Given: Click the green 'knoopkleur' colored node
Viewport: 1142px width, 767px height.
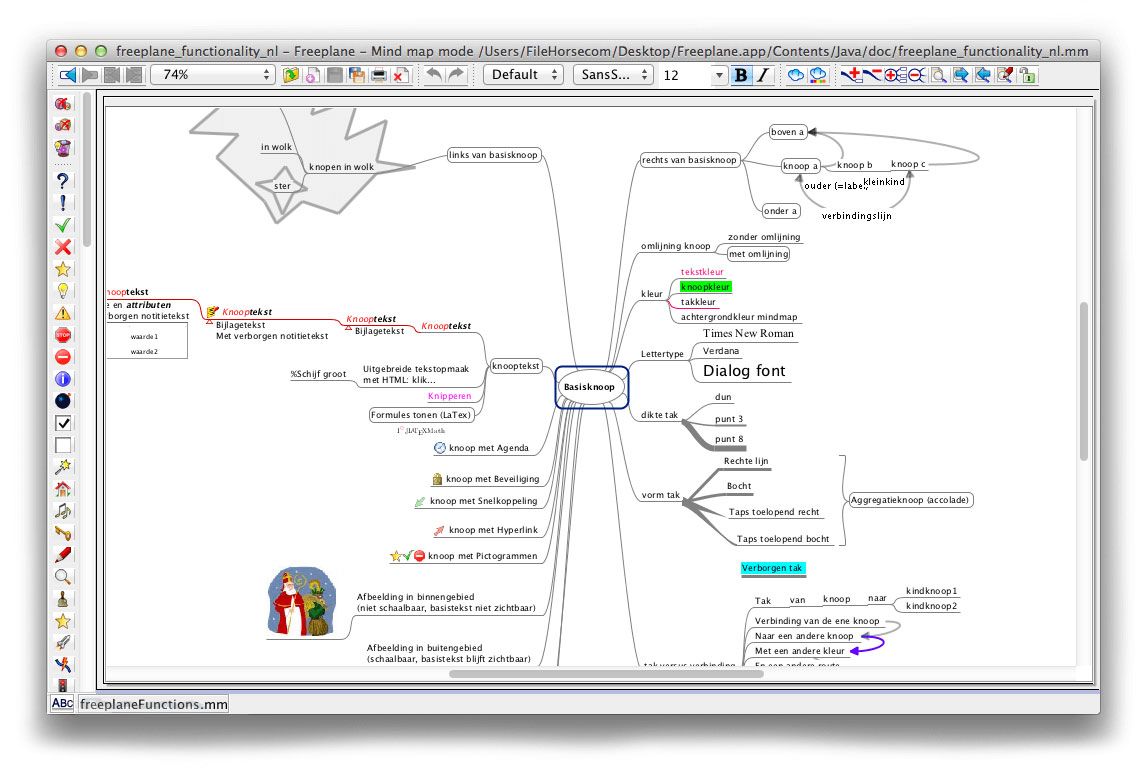Looking at the screenshot, I should 705,287.
